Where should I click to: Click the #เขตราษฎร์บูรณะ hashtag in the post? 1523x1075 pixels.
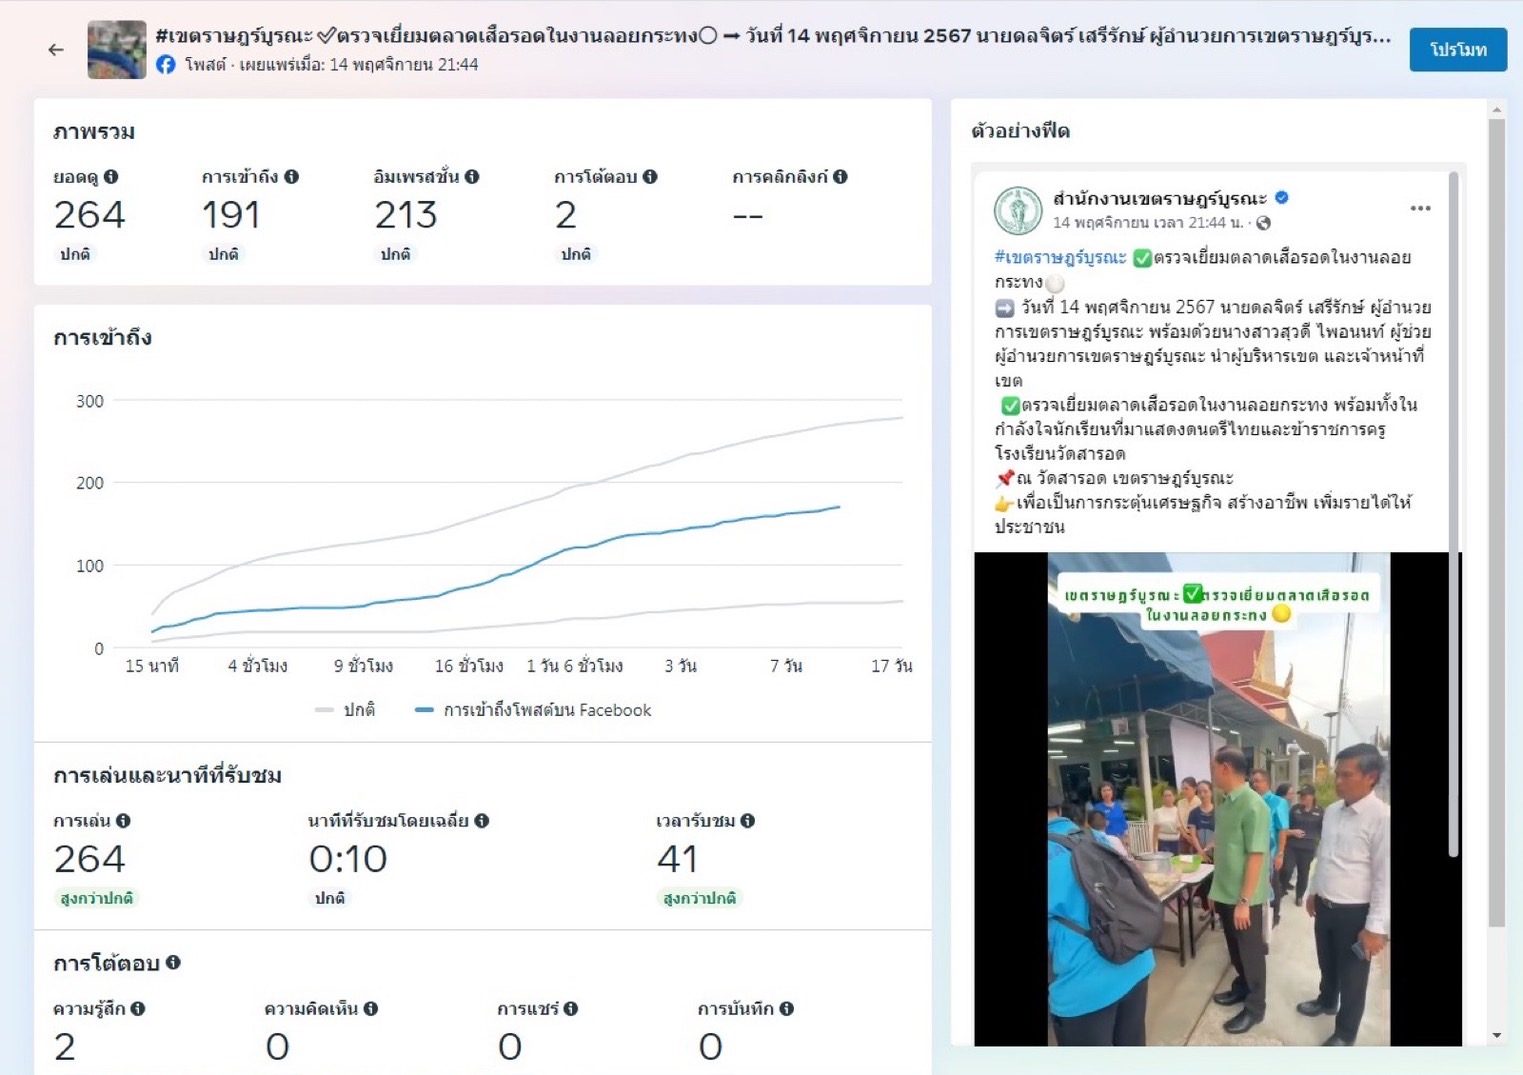1060,258
